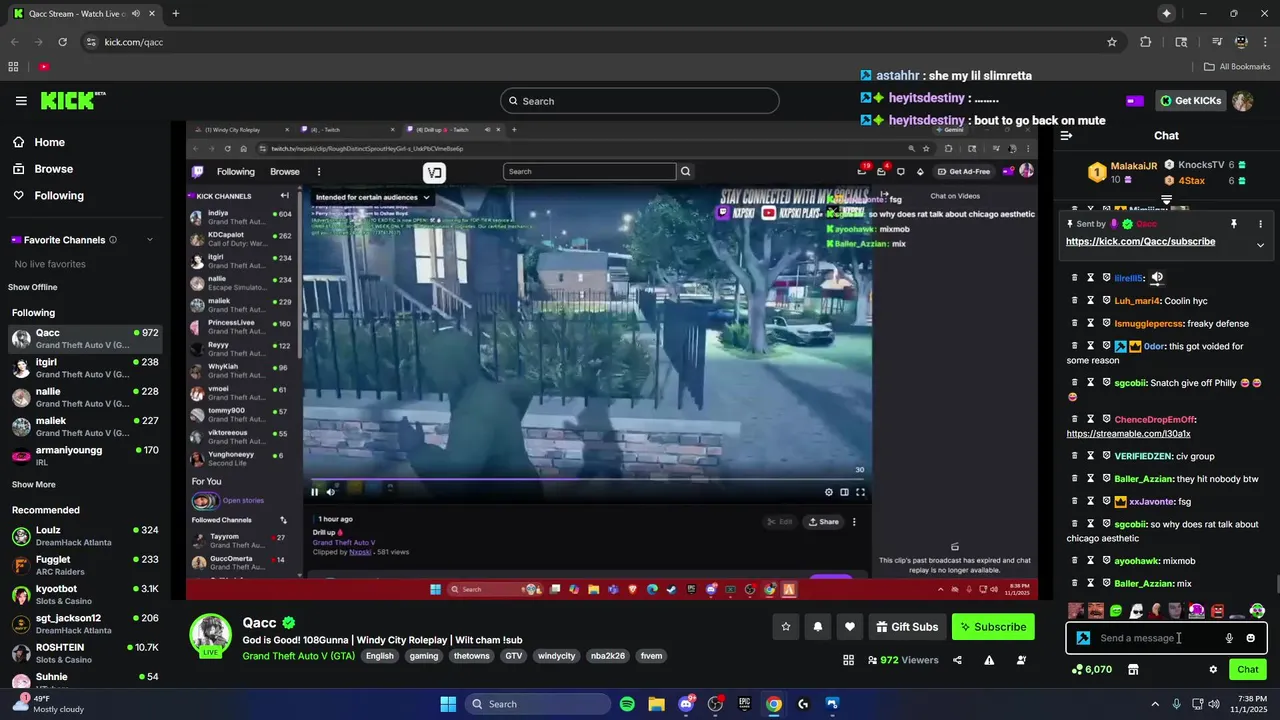Send message with green Chat button

click(x=1248, y=669)
